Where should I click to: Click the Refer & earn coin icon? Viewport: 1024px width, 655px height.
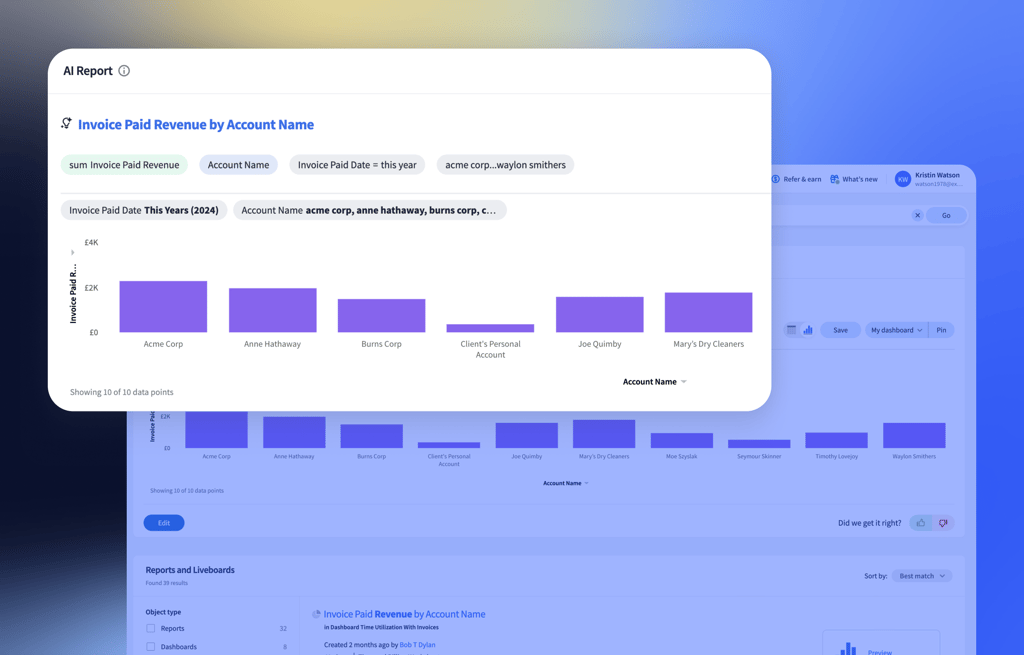pyautogui.click(x=776, y=179)
